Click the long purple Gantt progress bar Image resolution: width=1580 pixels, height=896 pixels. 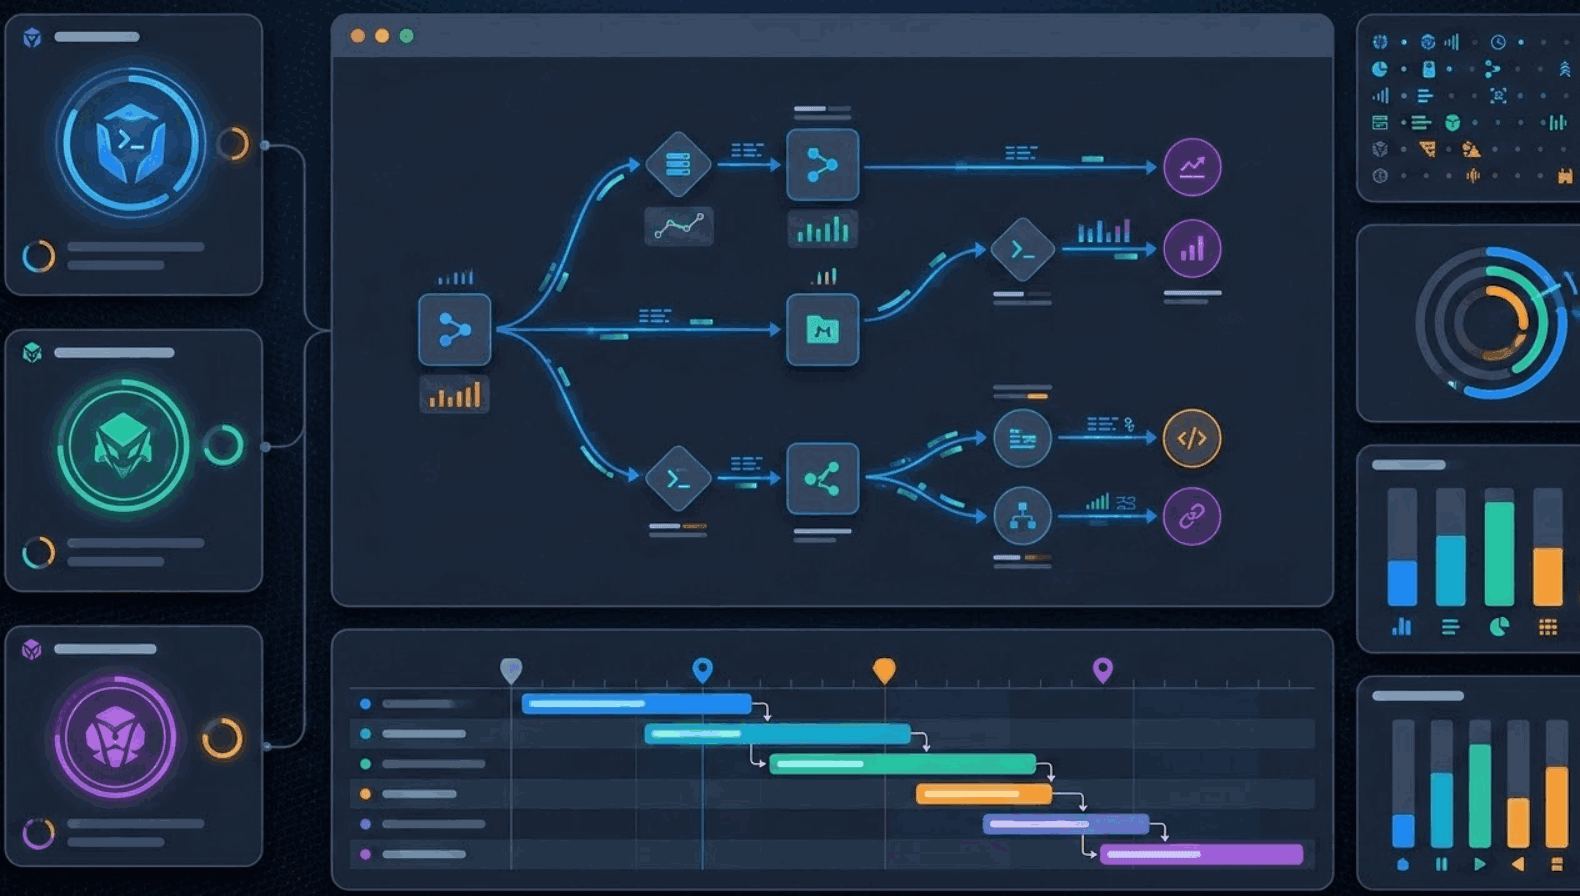pos(1201,854)
